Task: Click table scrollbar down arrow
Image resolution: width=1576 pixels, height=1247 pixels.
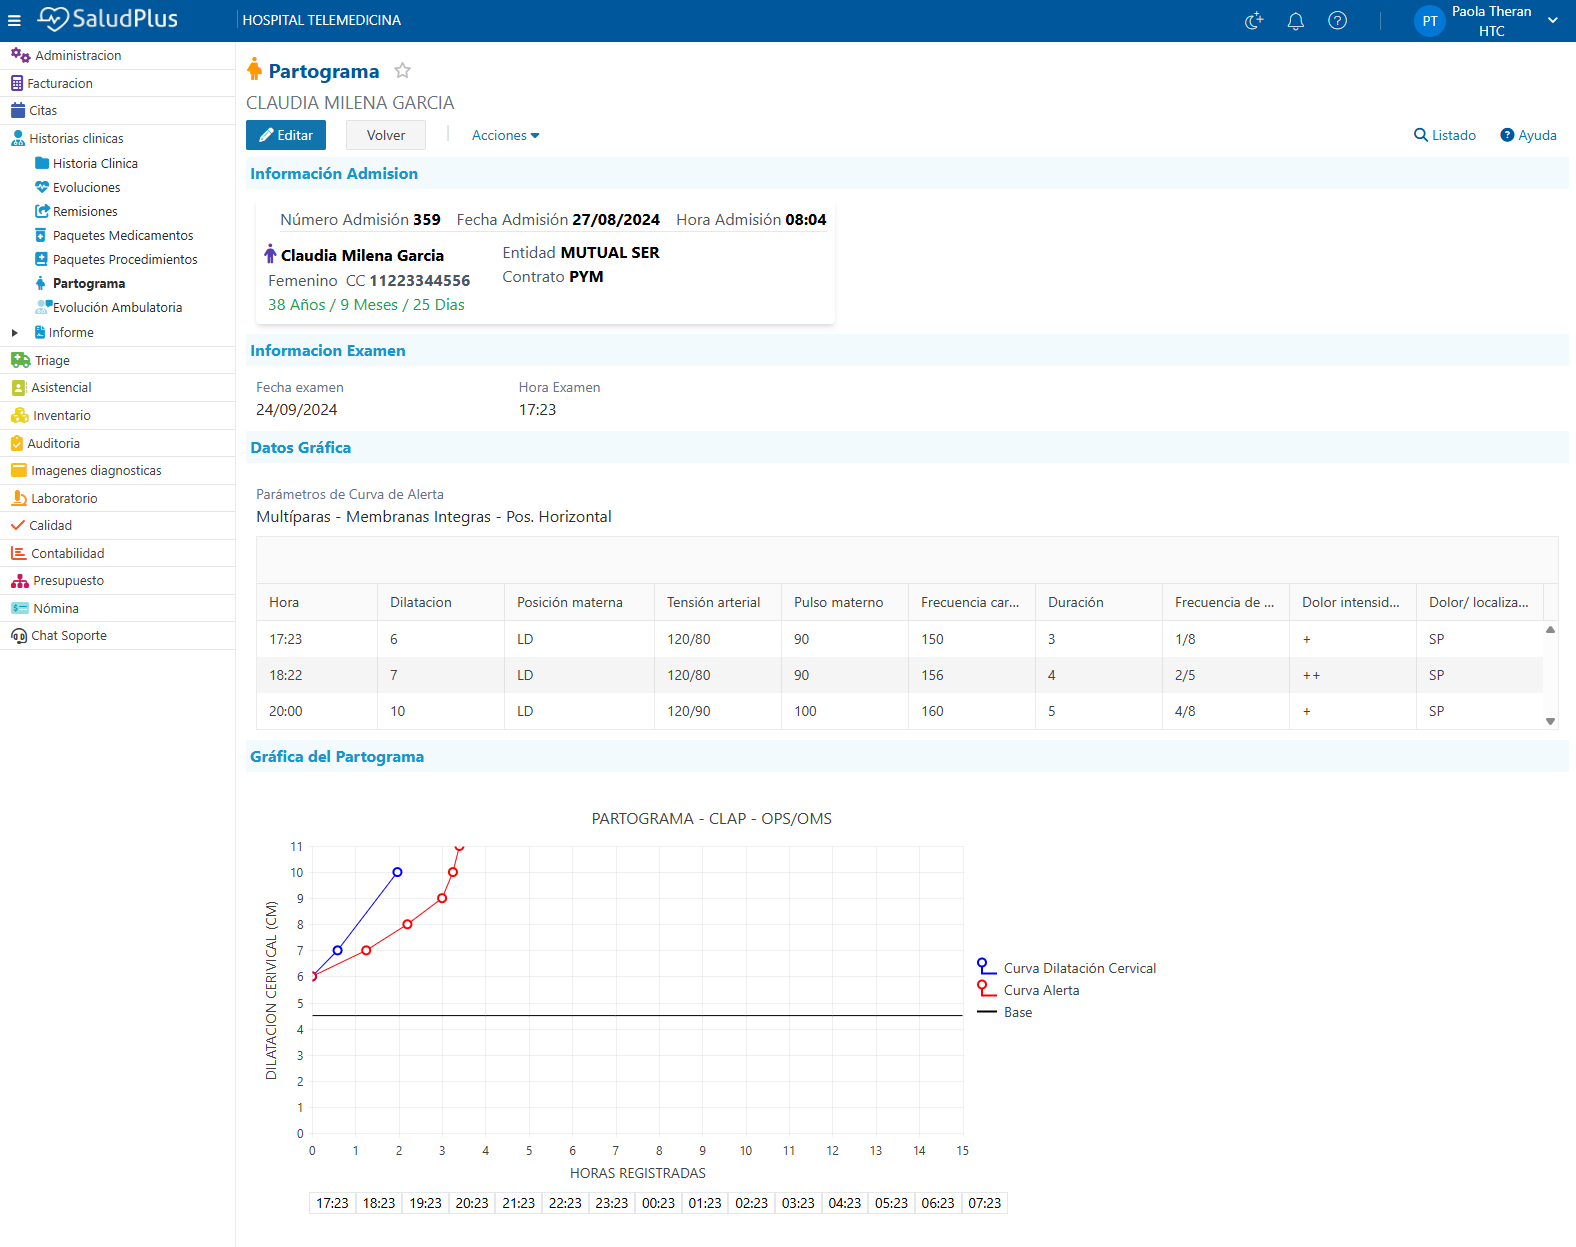Action: (1550, 721)
